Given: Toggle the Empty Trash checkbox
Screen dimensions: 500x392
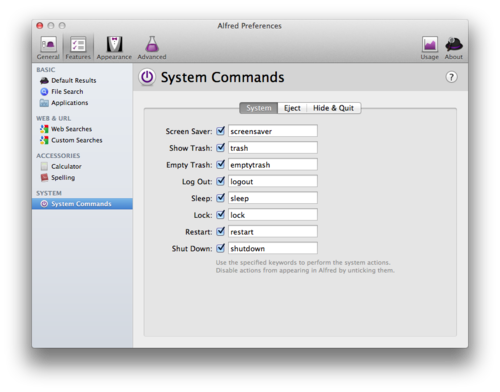Looking at the screenshot, I should pyautogui.click(x=221, y=164).
